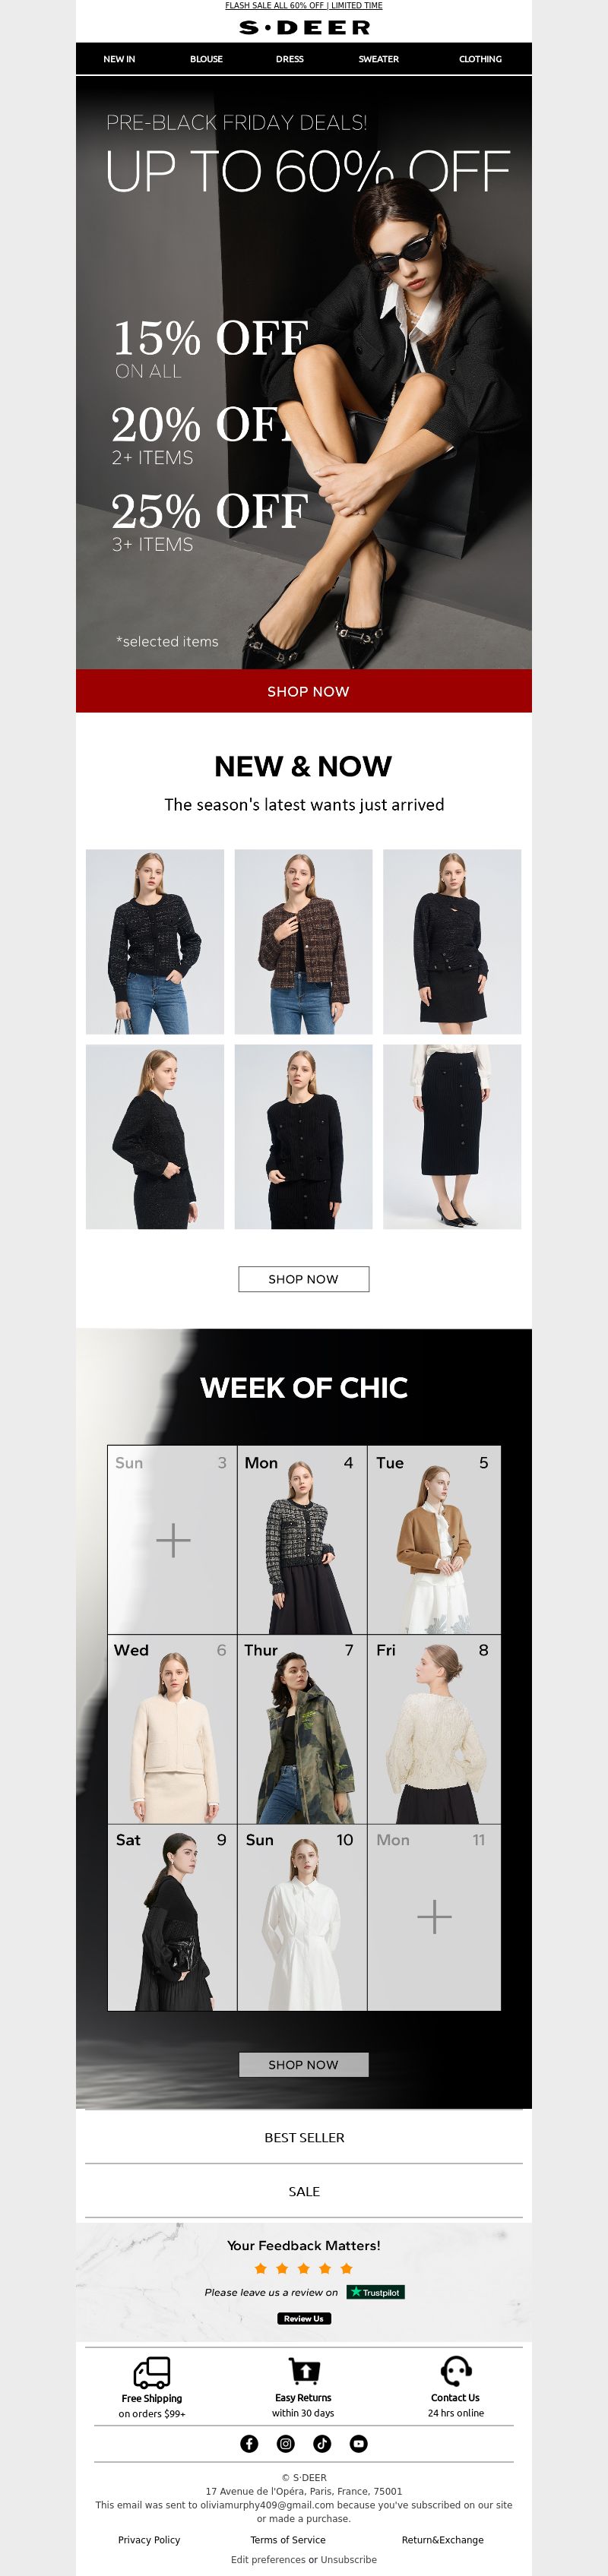The image size is (608, 2576).
Task: Open the BEST SELLER link
Action: pyautogui.click(x=304, y=2137)
